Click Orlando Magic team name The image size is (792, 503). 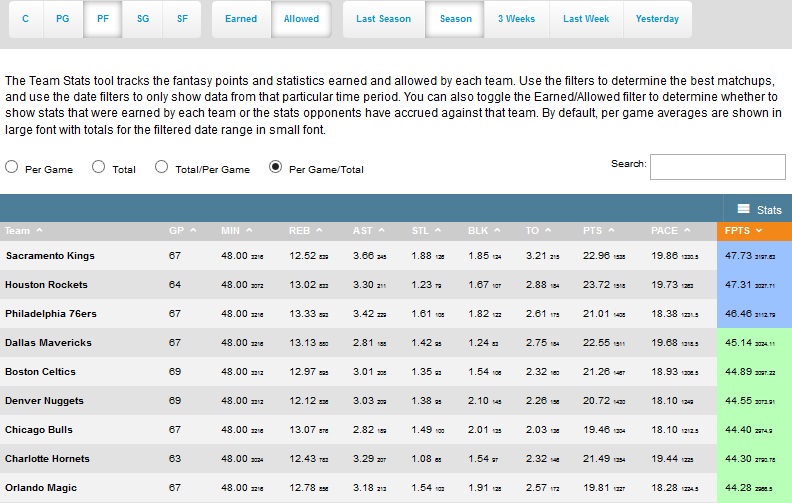pos(41,488)
